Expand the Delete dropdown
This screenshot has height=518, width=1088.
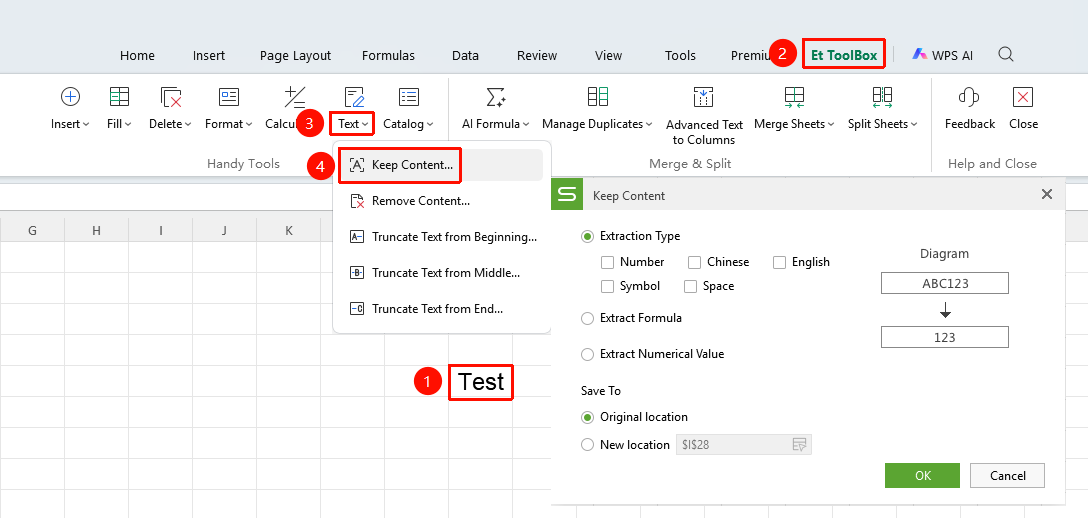[188, 125]
